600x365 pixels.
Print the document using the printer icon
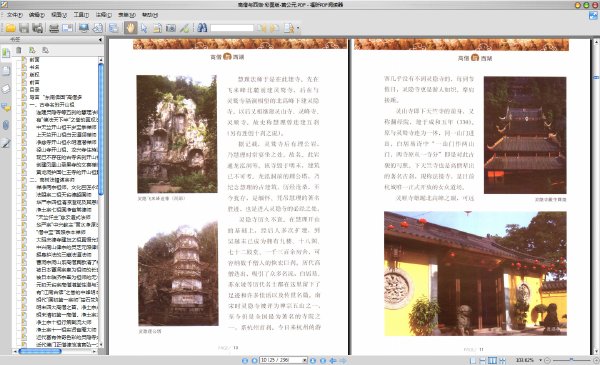pos(54,28)
